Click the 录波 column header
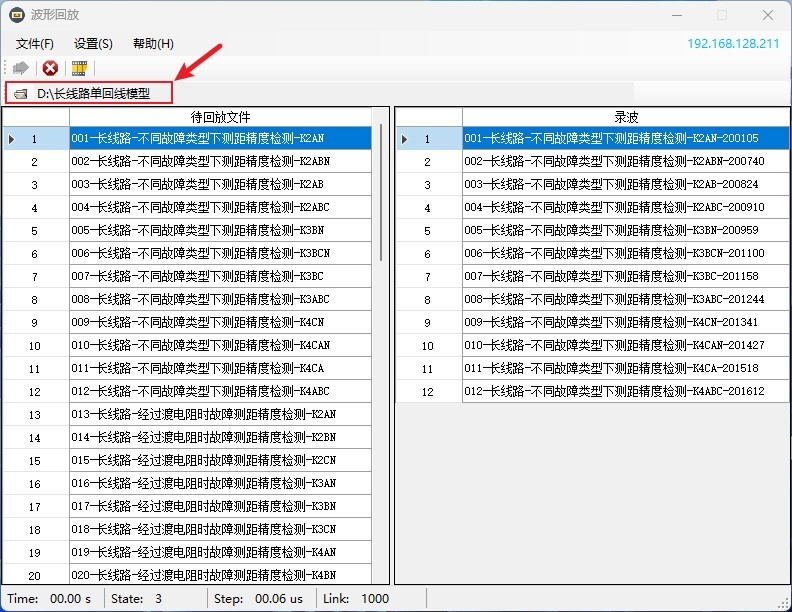Viewport: 792px width, 612px height. tap(626, 117)
